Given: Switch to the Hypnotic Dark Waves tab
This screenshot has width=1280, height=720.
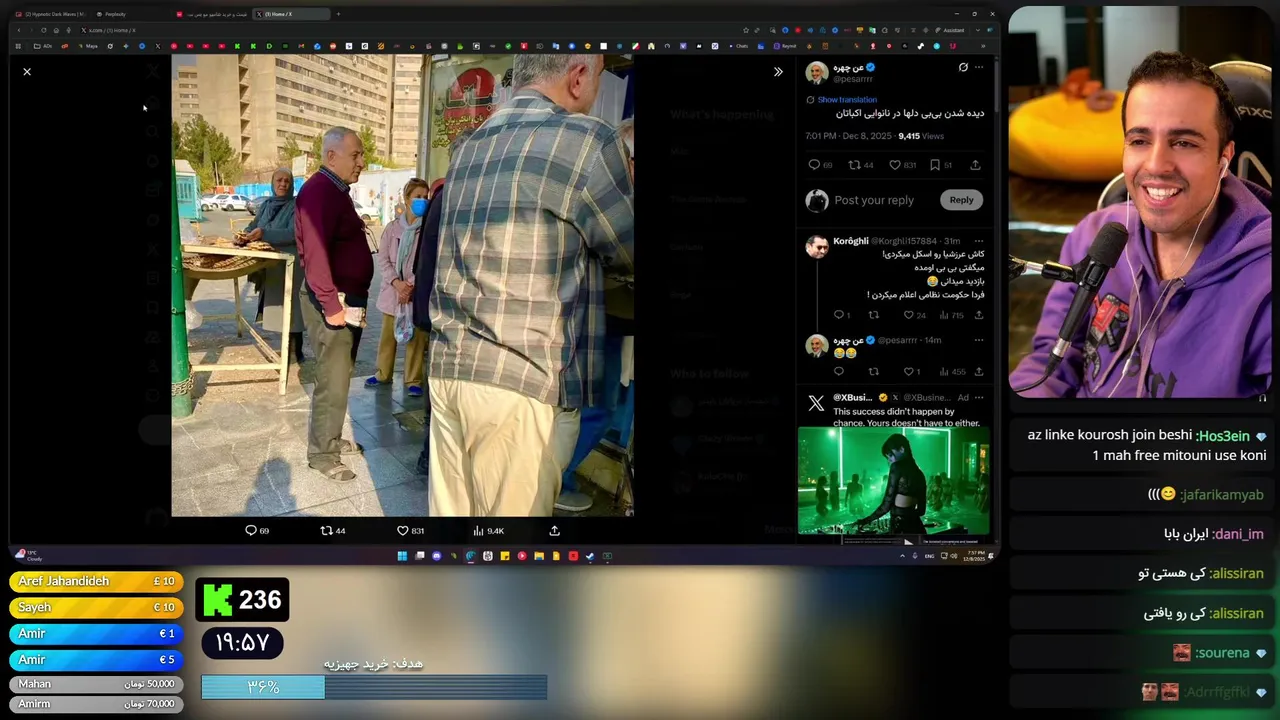Looking at the screenshot, I should pyautogui.click(x=51, y=14).
